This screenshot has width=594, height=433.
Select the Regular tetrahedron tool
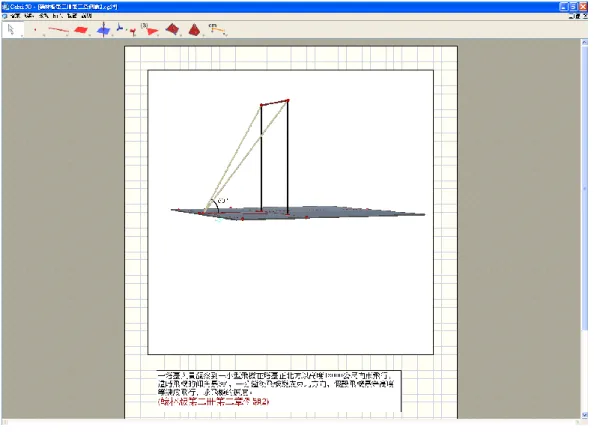tap(195, 30)
